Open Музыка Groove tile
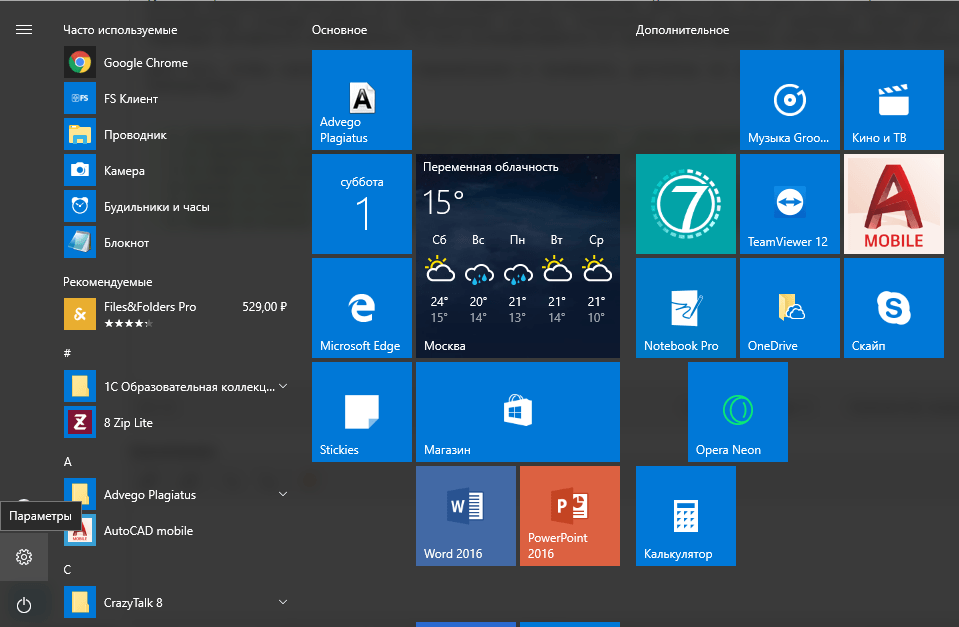 point(790,100)
